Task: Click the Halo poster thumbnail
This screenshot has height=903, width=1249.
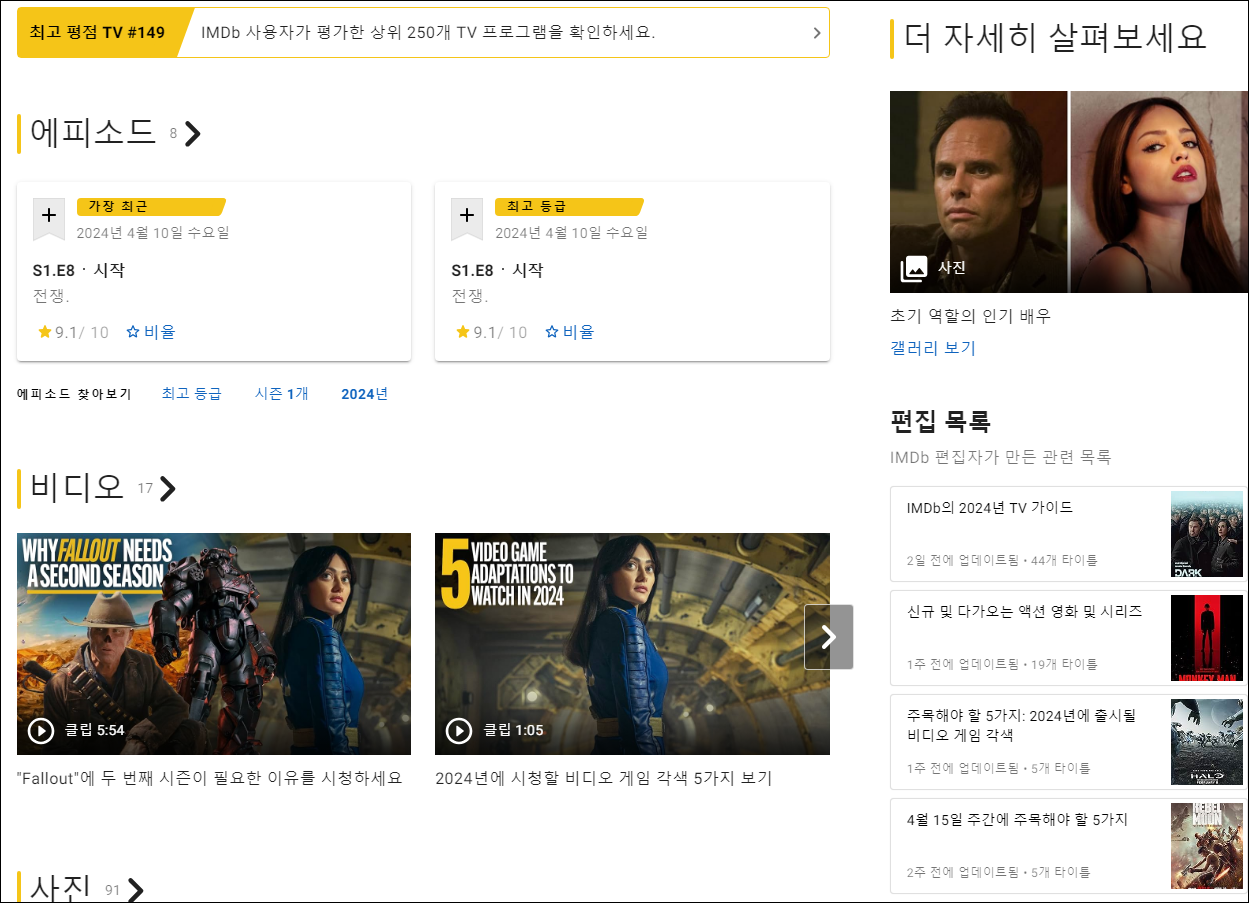Action: [1207, 742]
